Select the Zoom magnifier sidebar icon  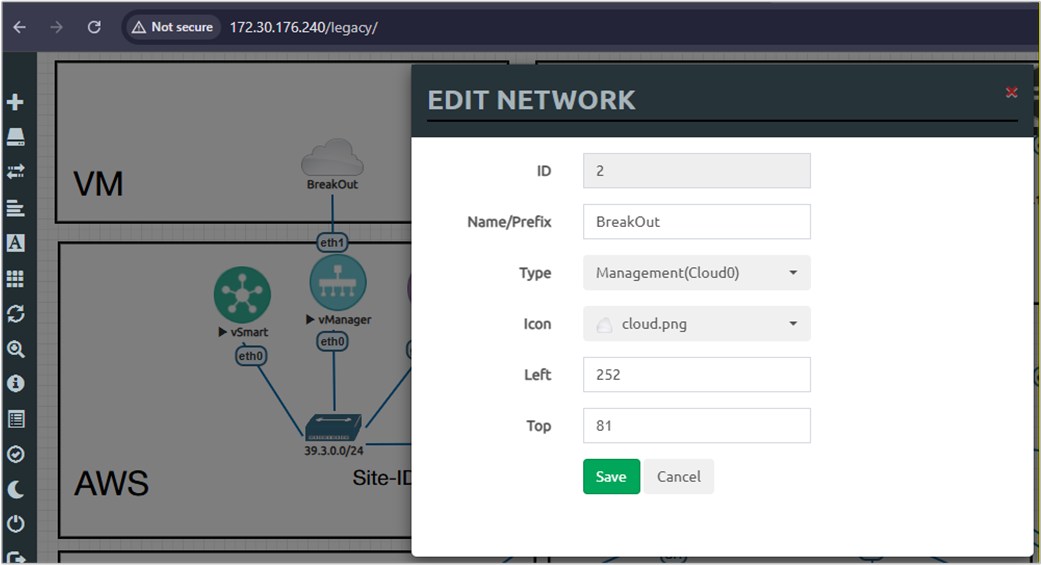15,349
